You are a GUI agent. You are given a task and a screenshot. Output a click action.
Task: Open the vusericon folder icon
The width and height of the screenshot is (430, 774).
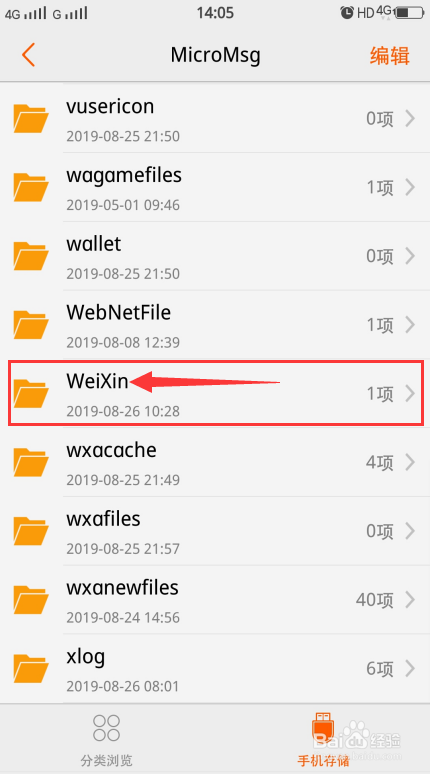pyautogui.click(x=31, y=118)
